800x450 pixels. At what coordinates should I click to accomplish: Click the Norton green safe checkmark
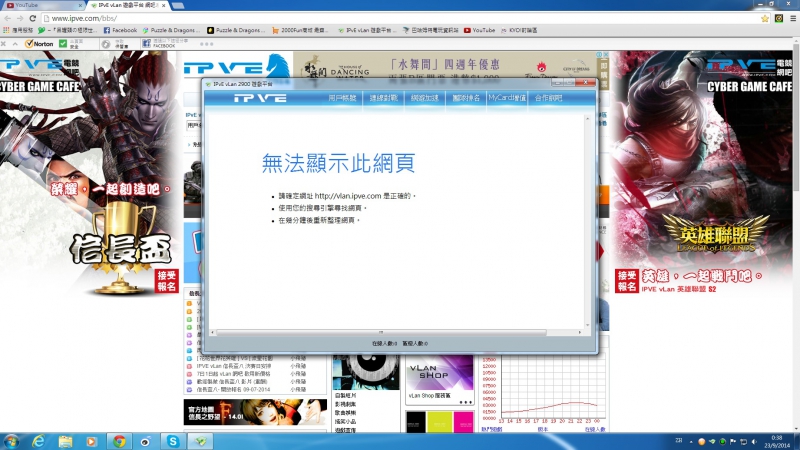(63, 44)
